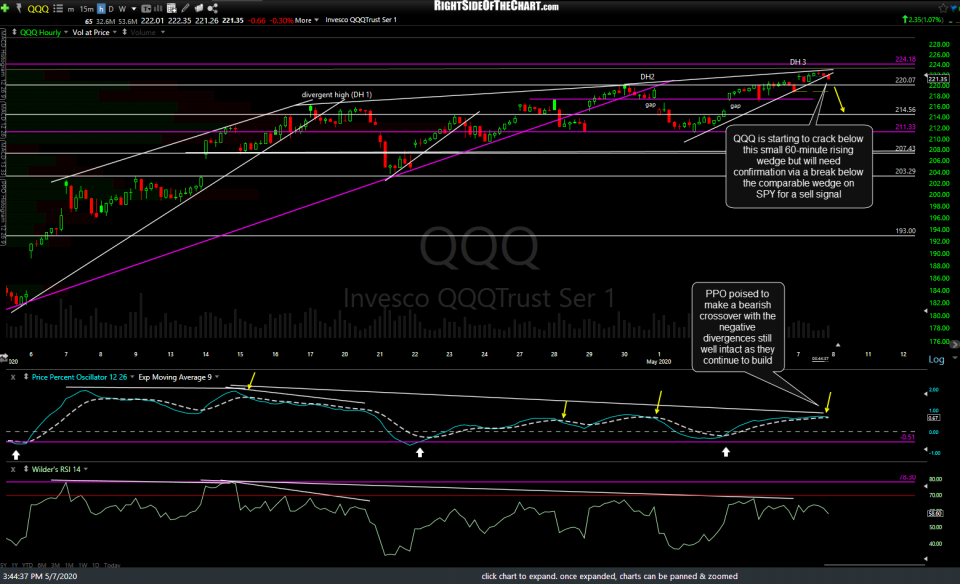Select the Weekly (W) timeframe
Viewport: 960px width, 584px height.
[x=122, y=8]
